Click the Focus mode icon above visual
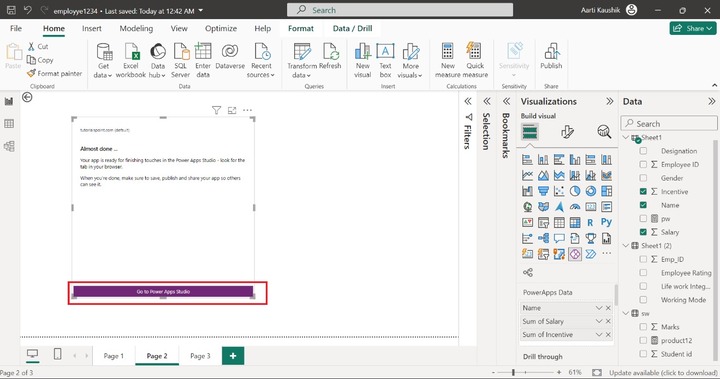 click(x=232, y=110)
